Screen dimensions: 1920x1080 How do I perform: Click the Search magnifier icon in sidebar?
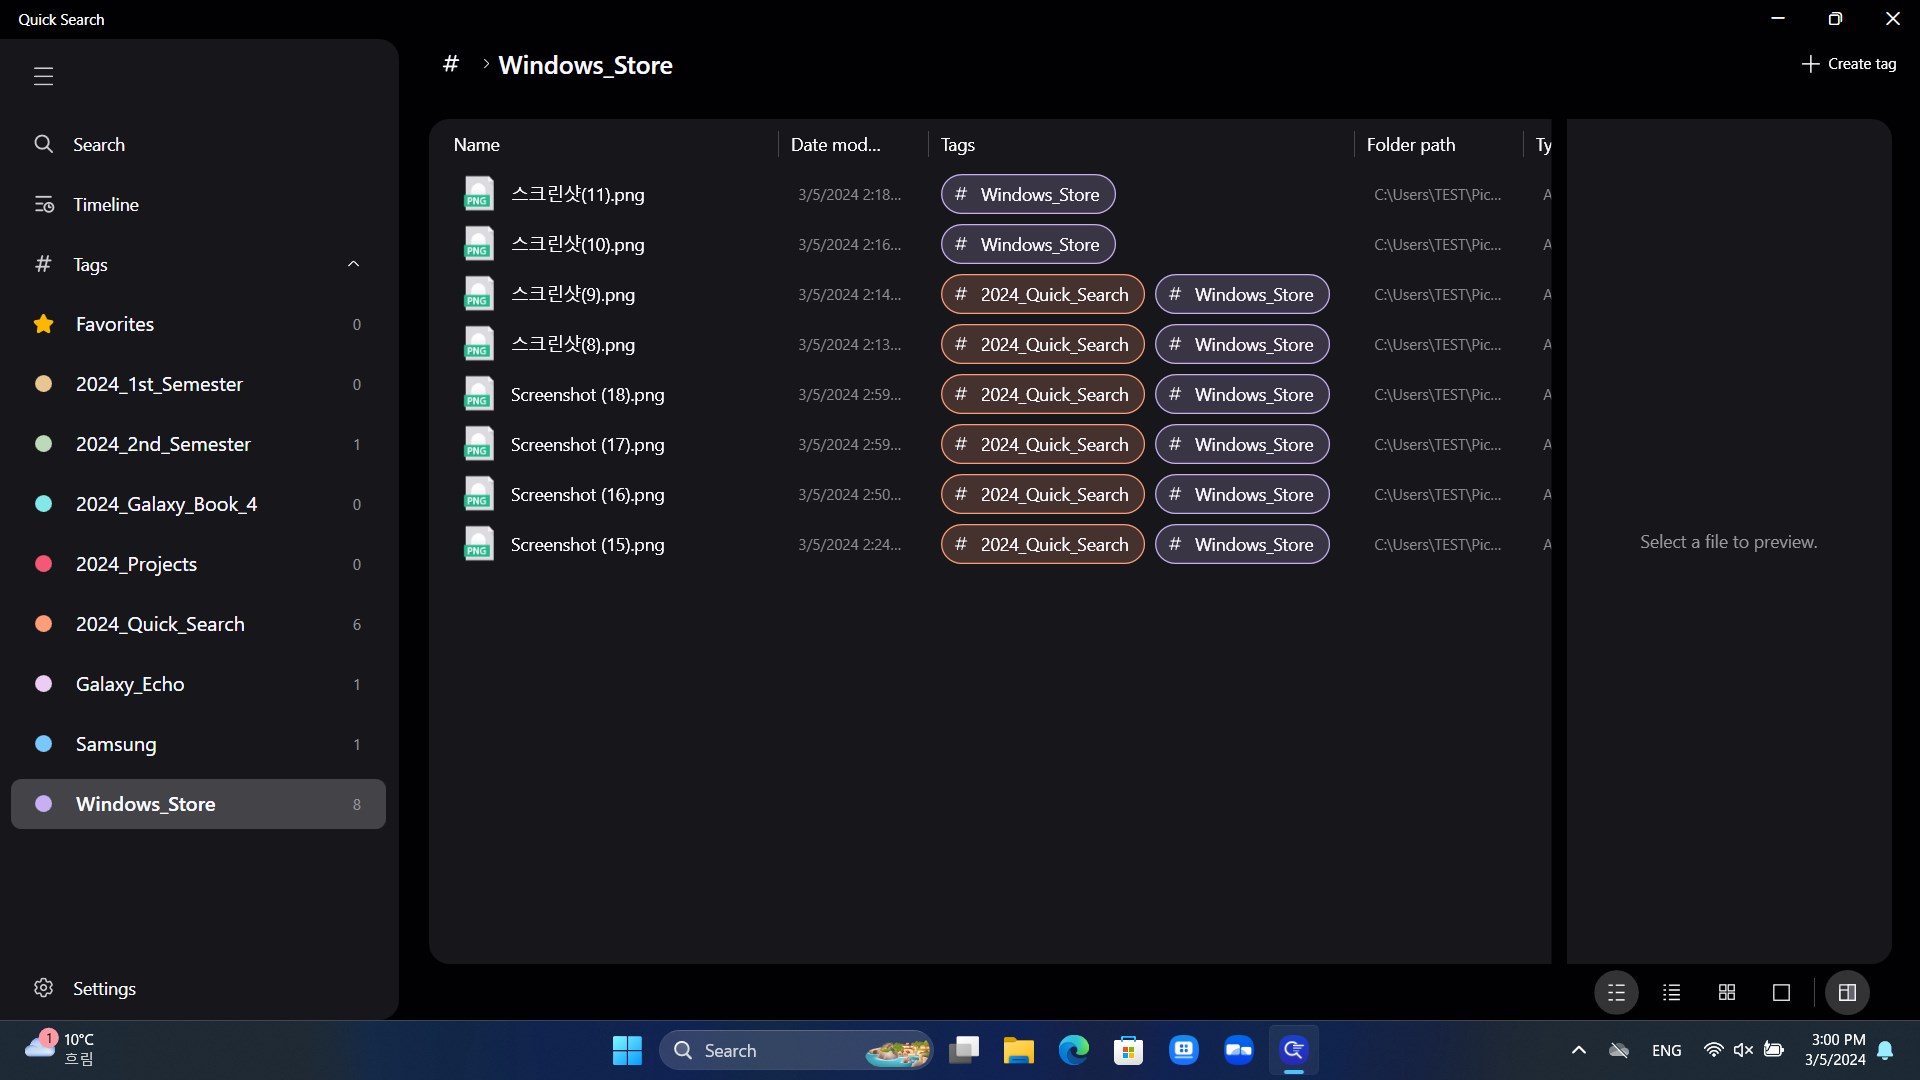coord(43,144)
